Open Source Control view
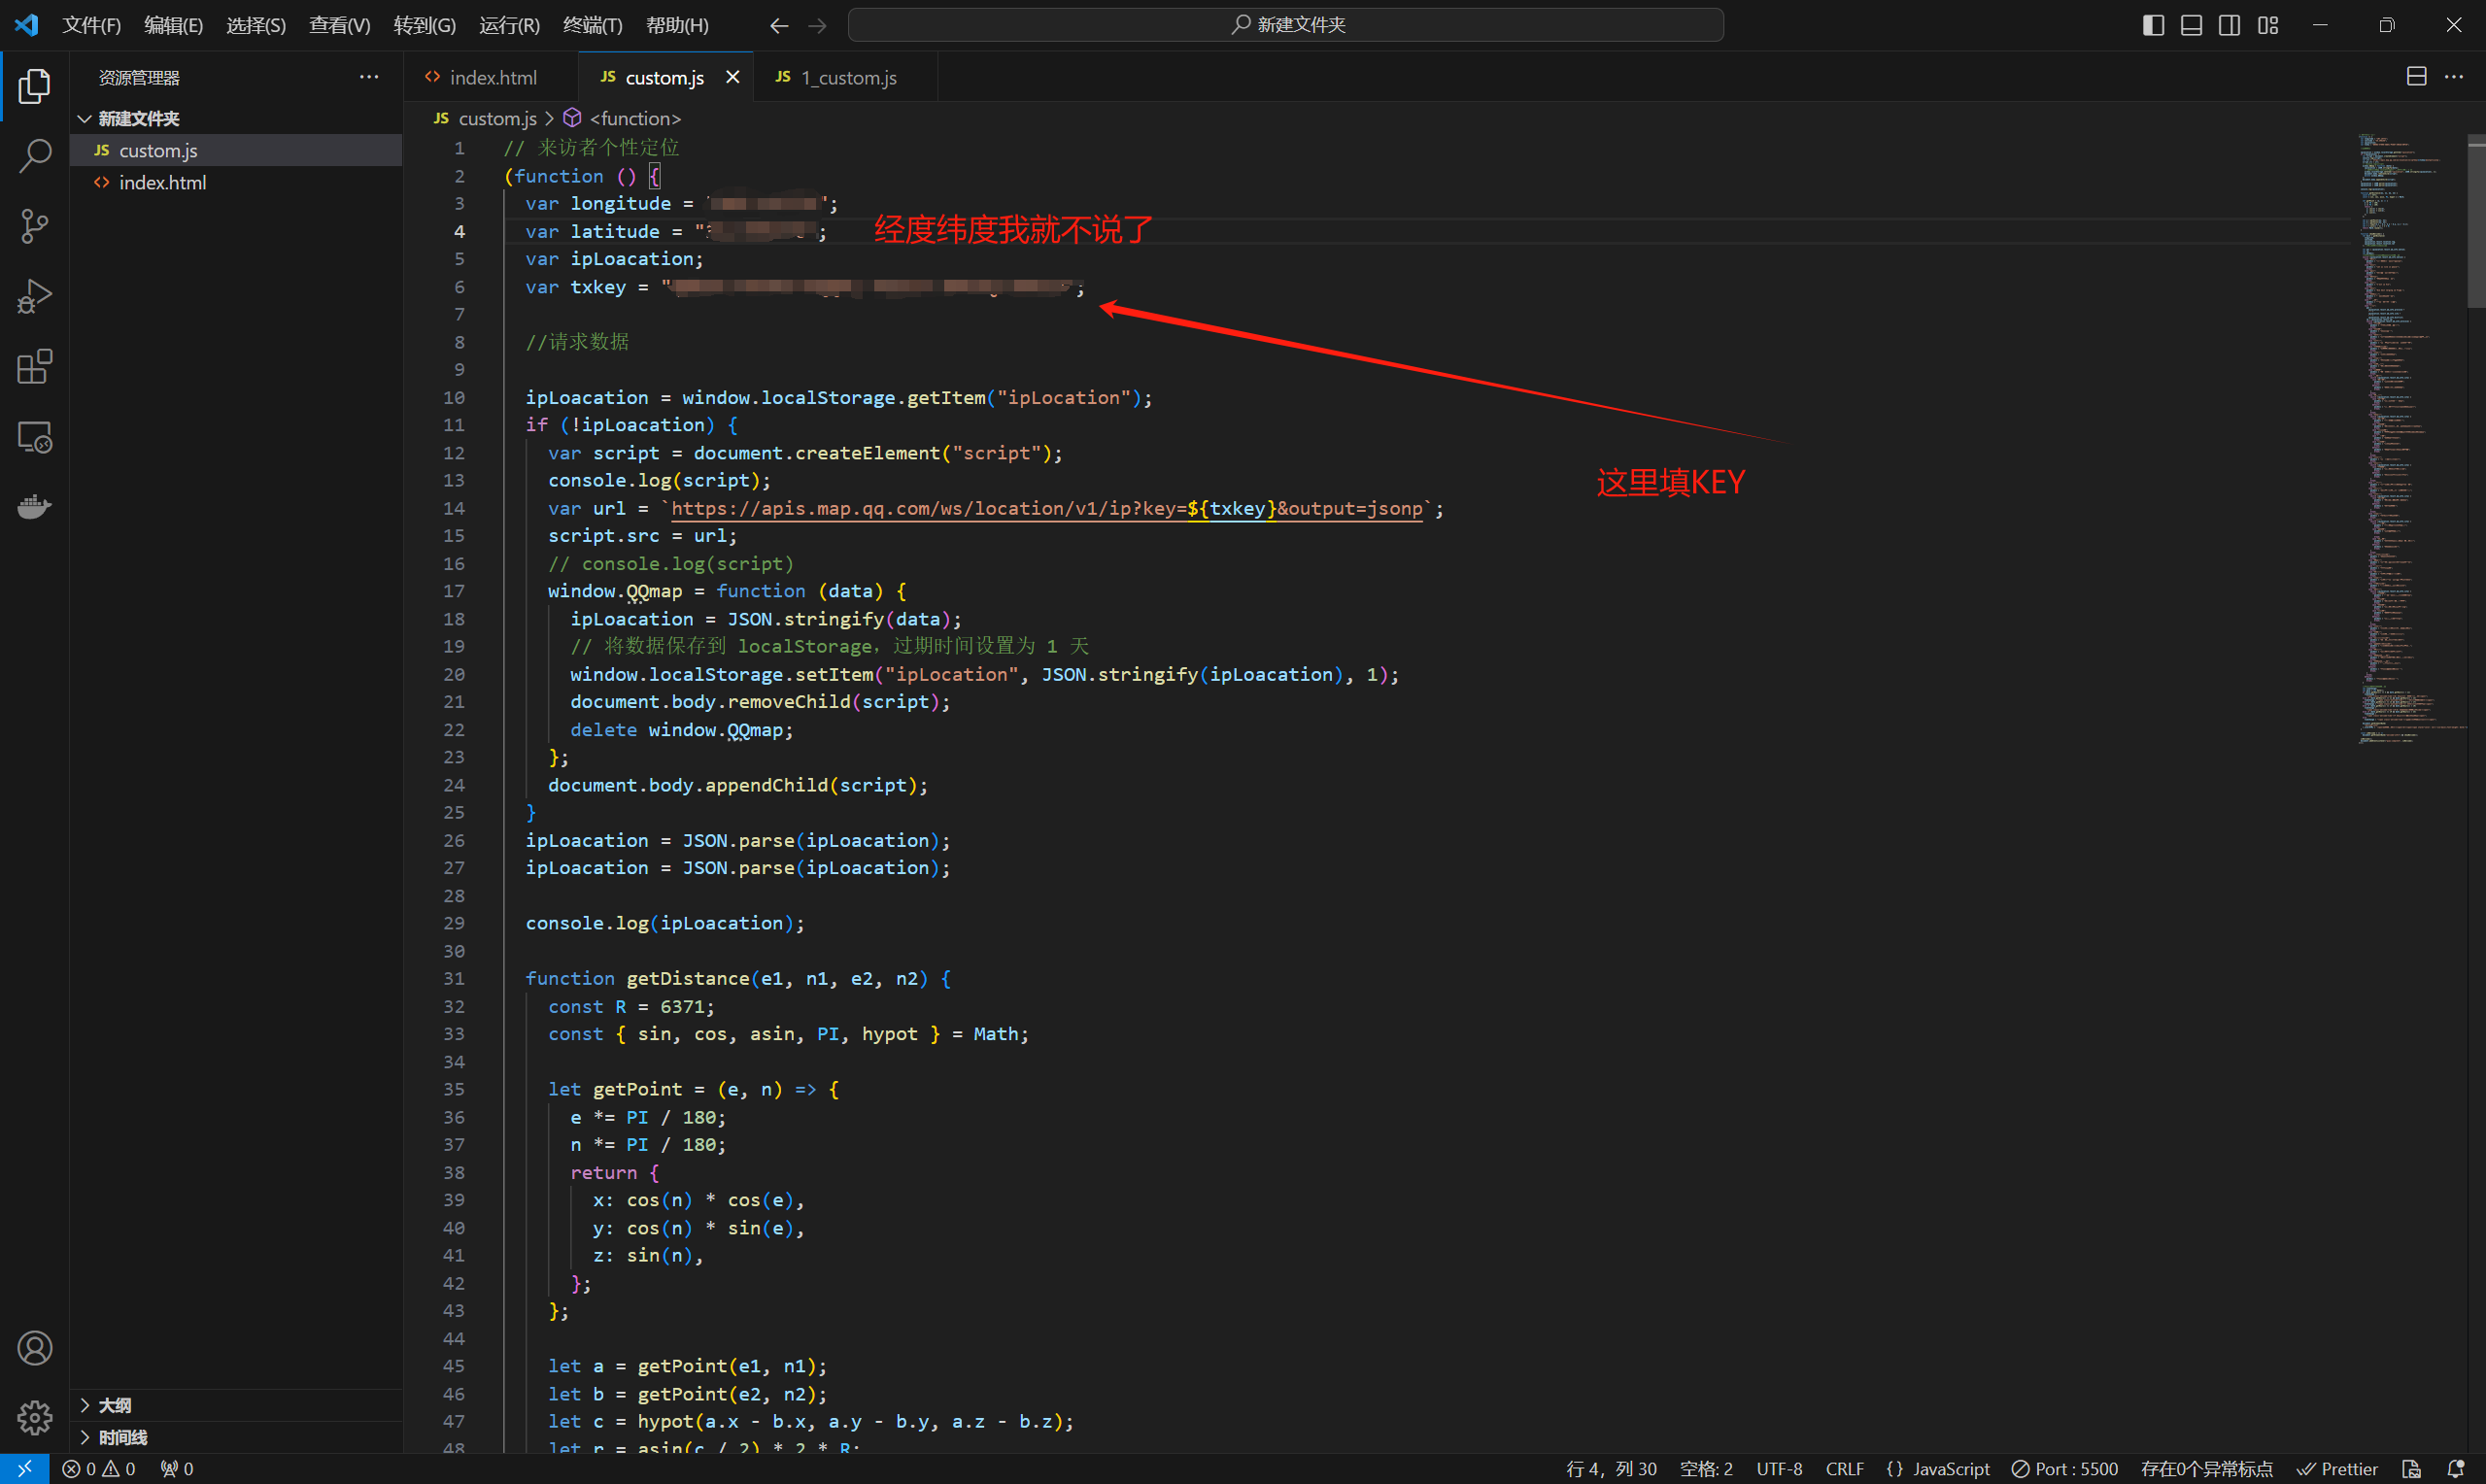This screenshot has height=1484, width=2486. pyautogui.click(x=35, y=226)
